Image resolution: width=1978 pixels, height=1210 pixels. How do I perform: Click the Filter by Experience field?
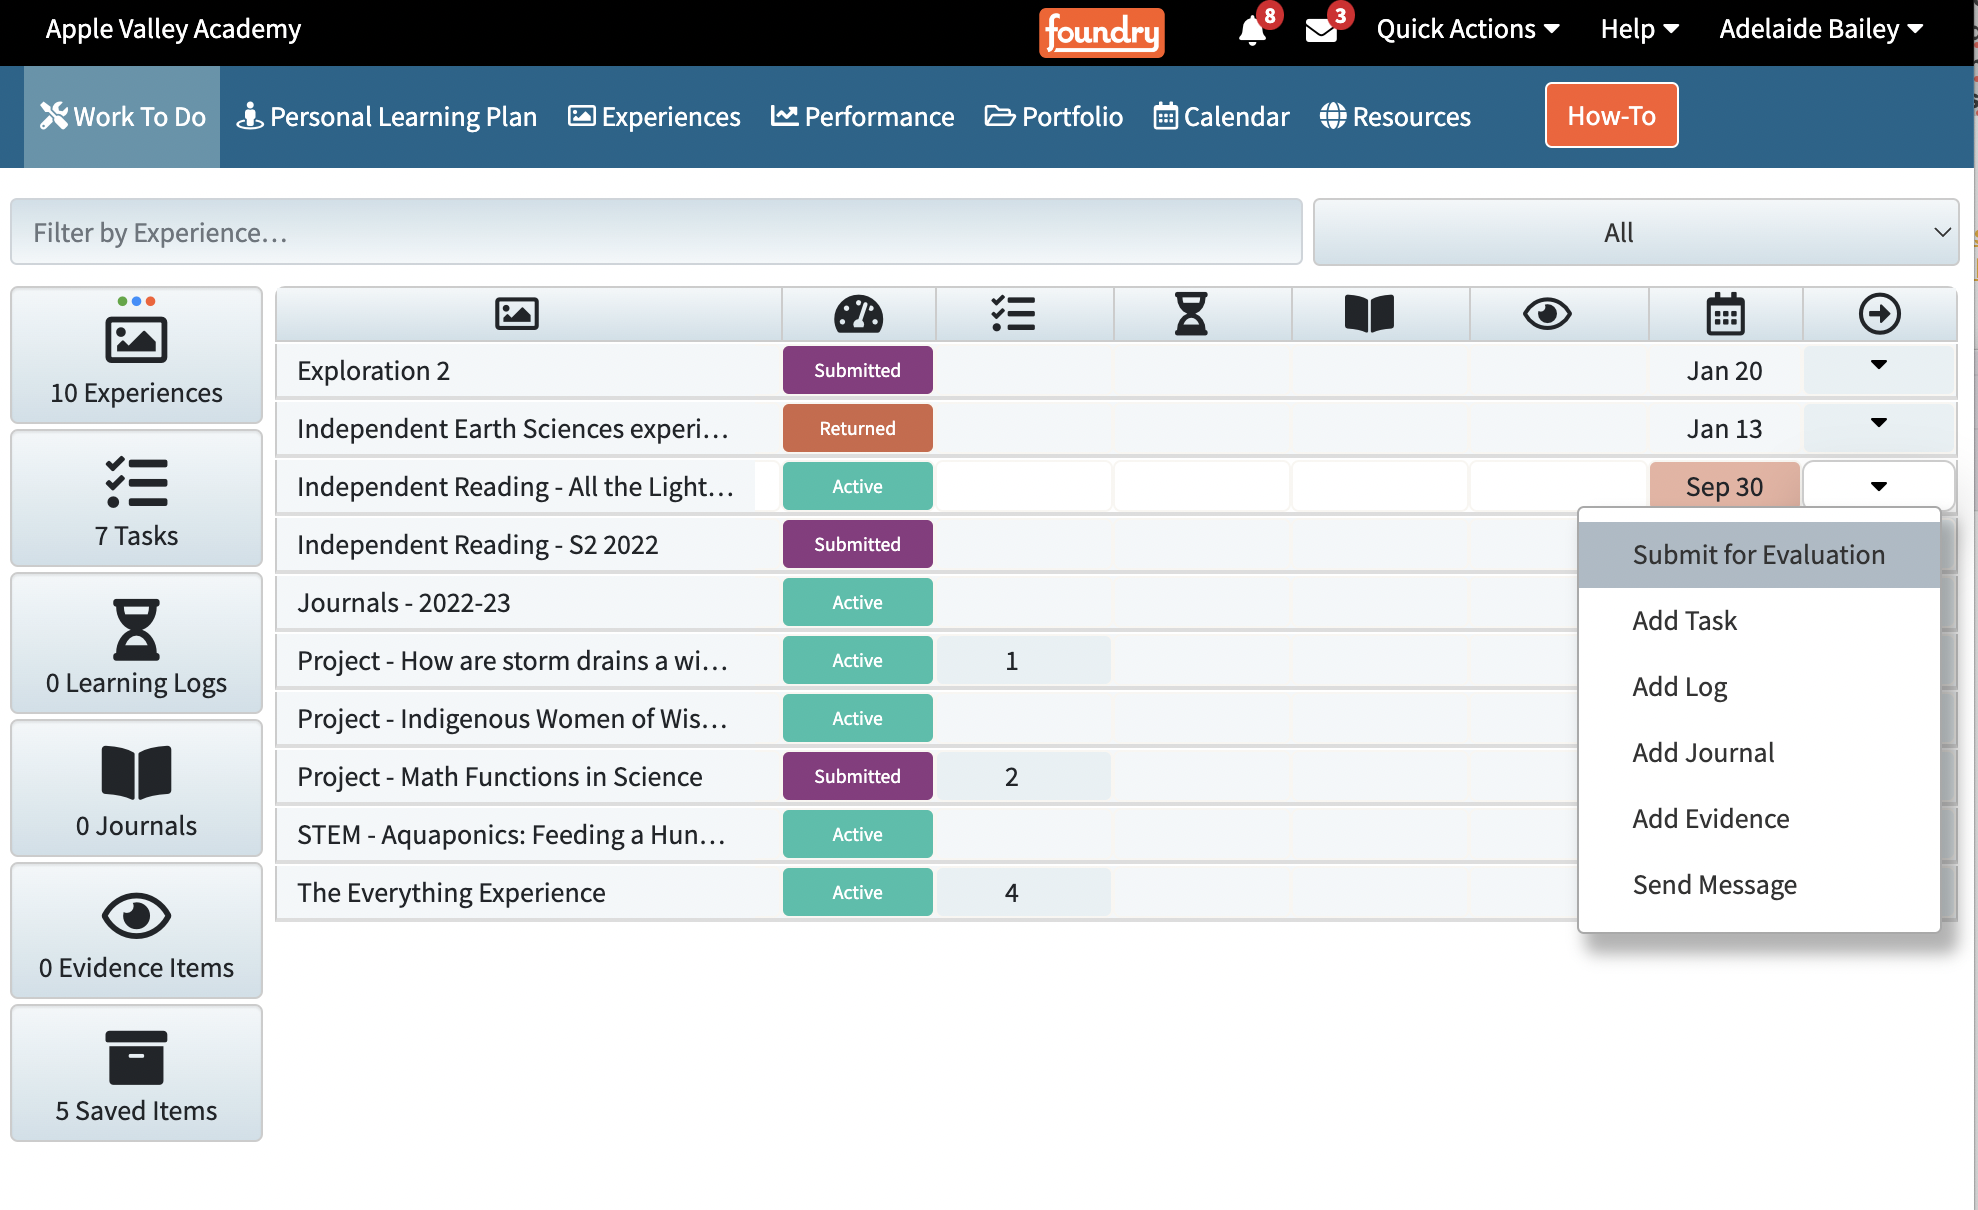(656, 232)
